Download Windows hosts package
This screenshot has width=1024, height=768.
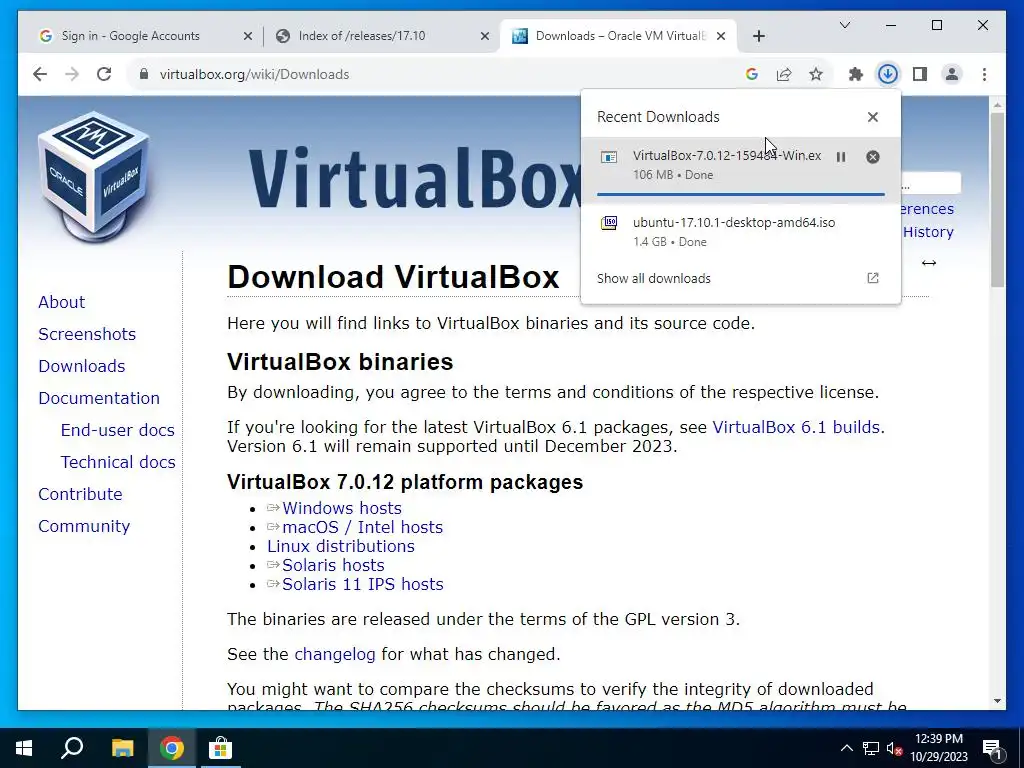[342, 508]
